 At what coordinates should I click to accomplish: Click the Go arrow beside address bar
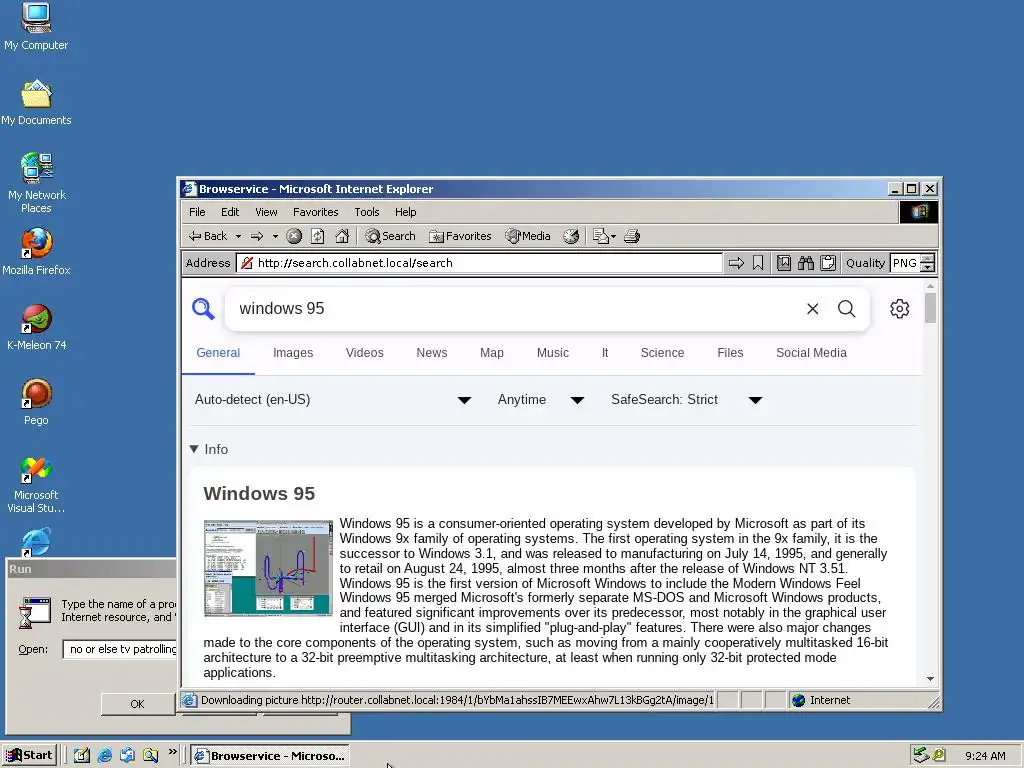click(x=736, y=263)
